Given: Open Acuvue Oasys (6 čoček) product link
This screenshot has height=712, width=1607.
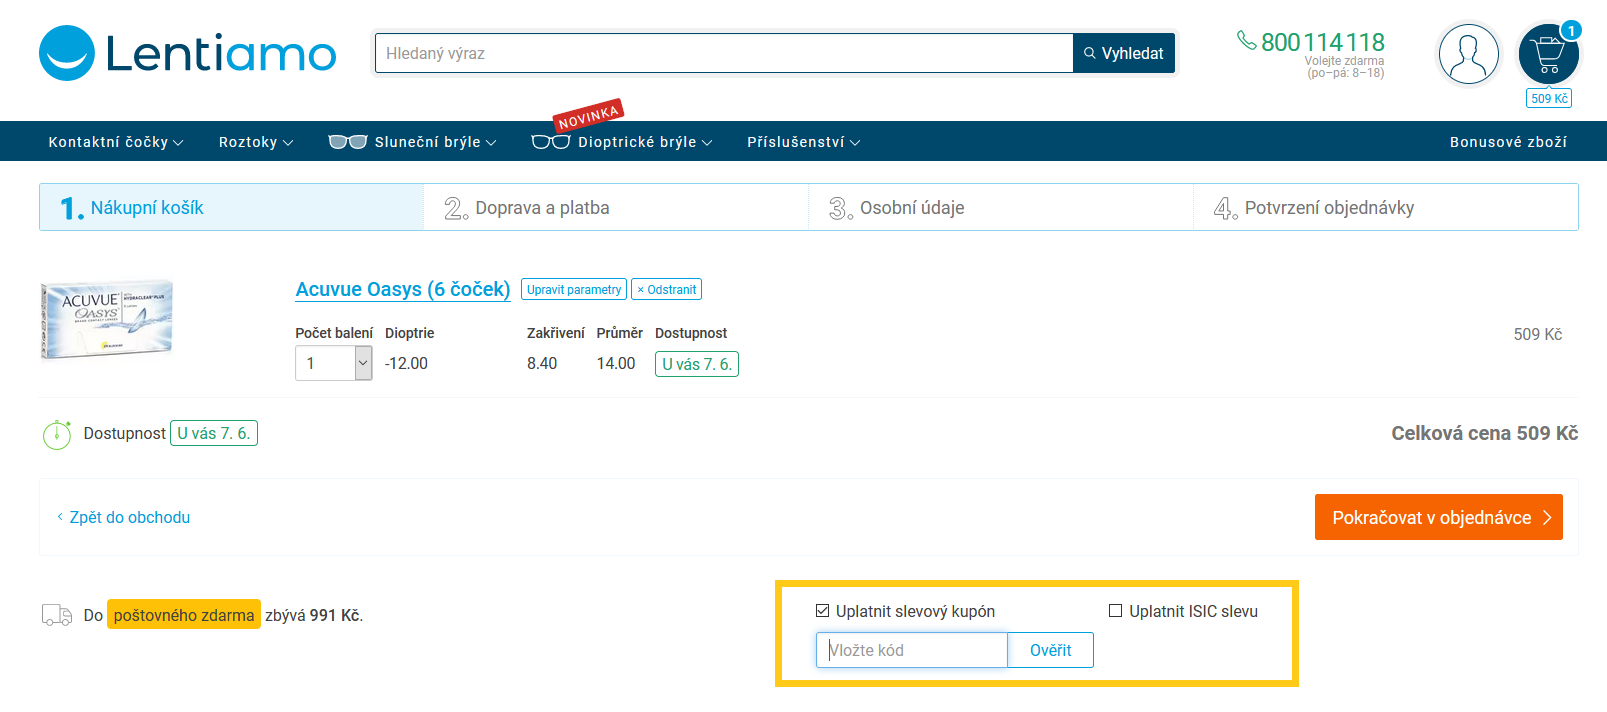Looking at the screenshot, I should tap(403, 289).
